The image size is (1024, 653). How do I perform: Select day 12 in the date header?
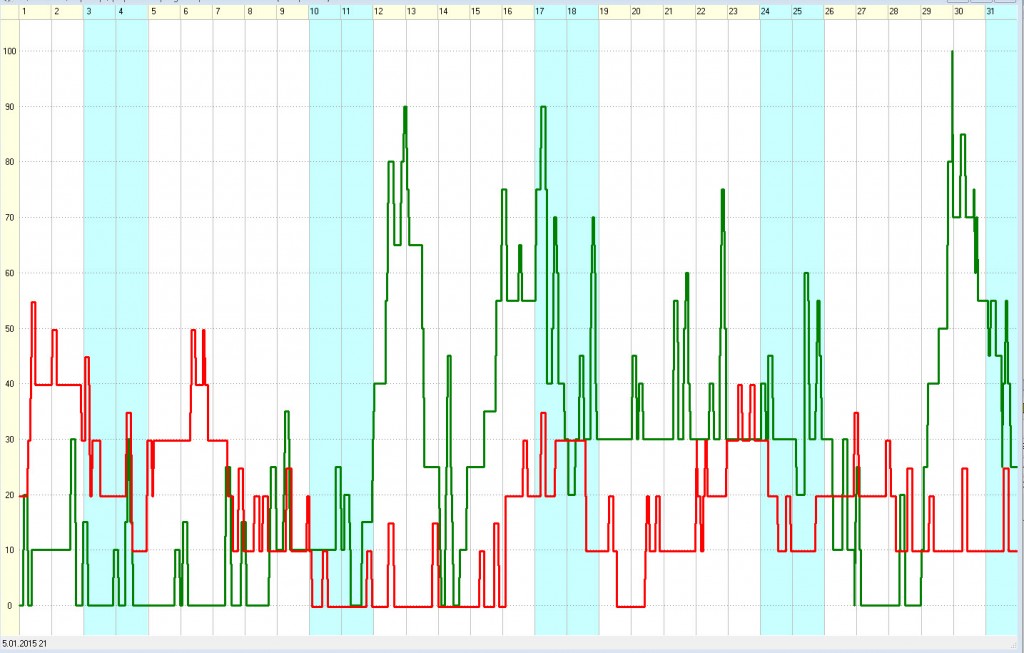(x=390, y=11)
